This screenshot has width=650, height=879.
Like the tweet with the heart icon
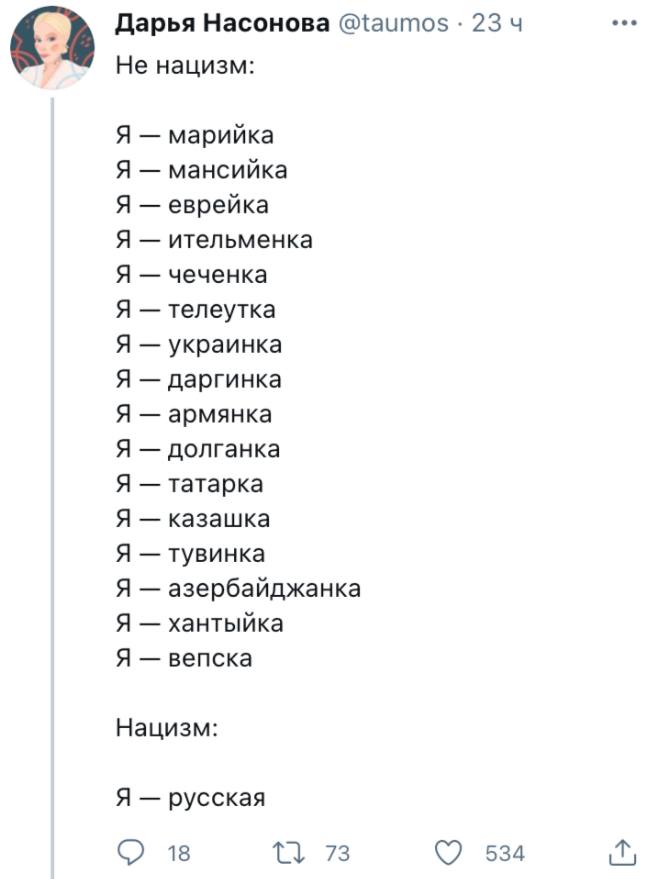(x=450, y=852)
